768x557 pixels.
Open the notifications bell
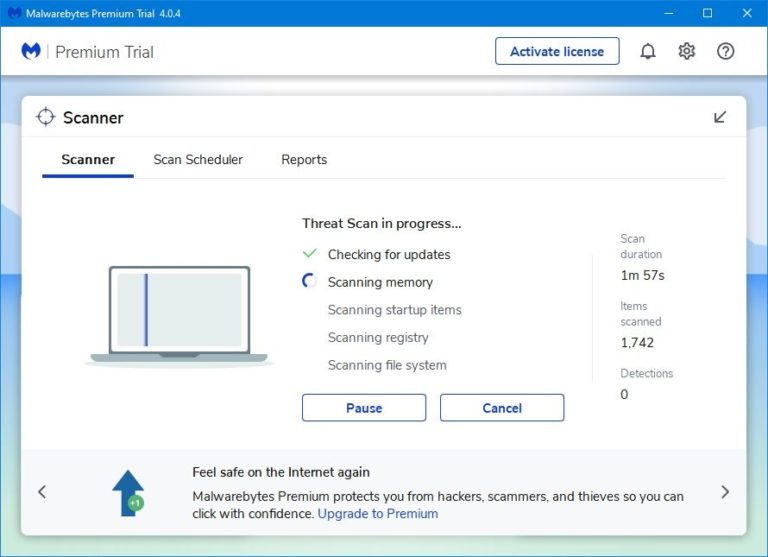click(x=648, y=51)
